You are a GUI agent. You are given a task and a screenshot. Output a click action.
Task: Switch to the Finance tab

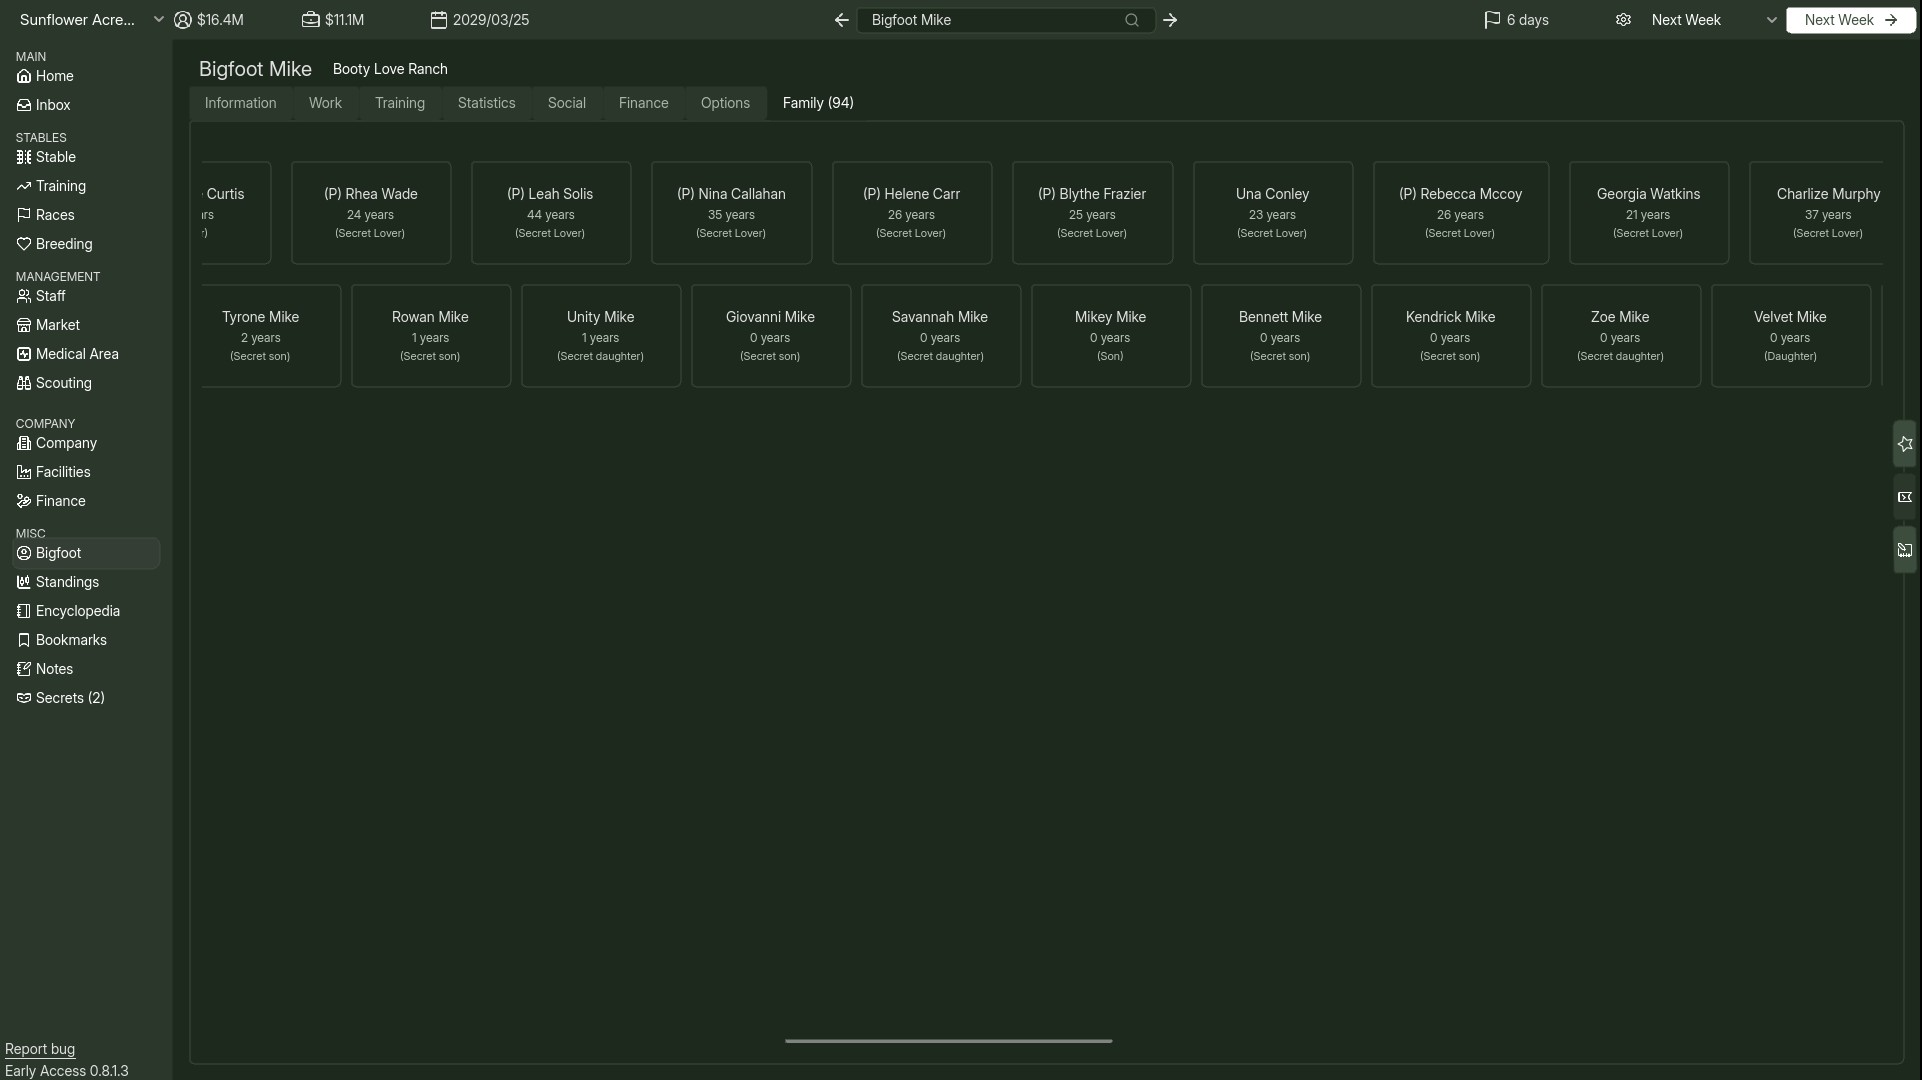[643, 103]
